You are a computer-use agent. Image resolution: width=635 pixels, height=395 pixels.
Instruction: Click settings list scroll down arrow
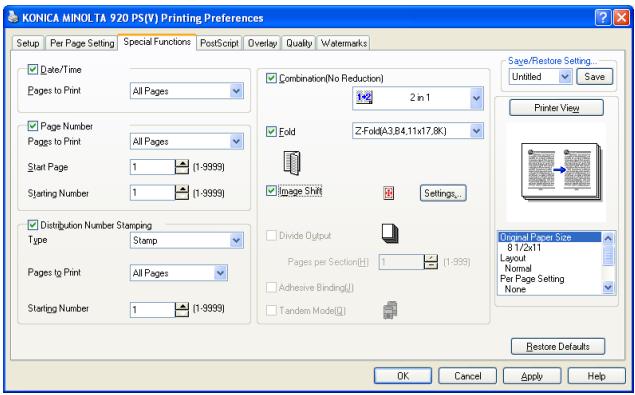pos(608,288)
